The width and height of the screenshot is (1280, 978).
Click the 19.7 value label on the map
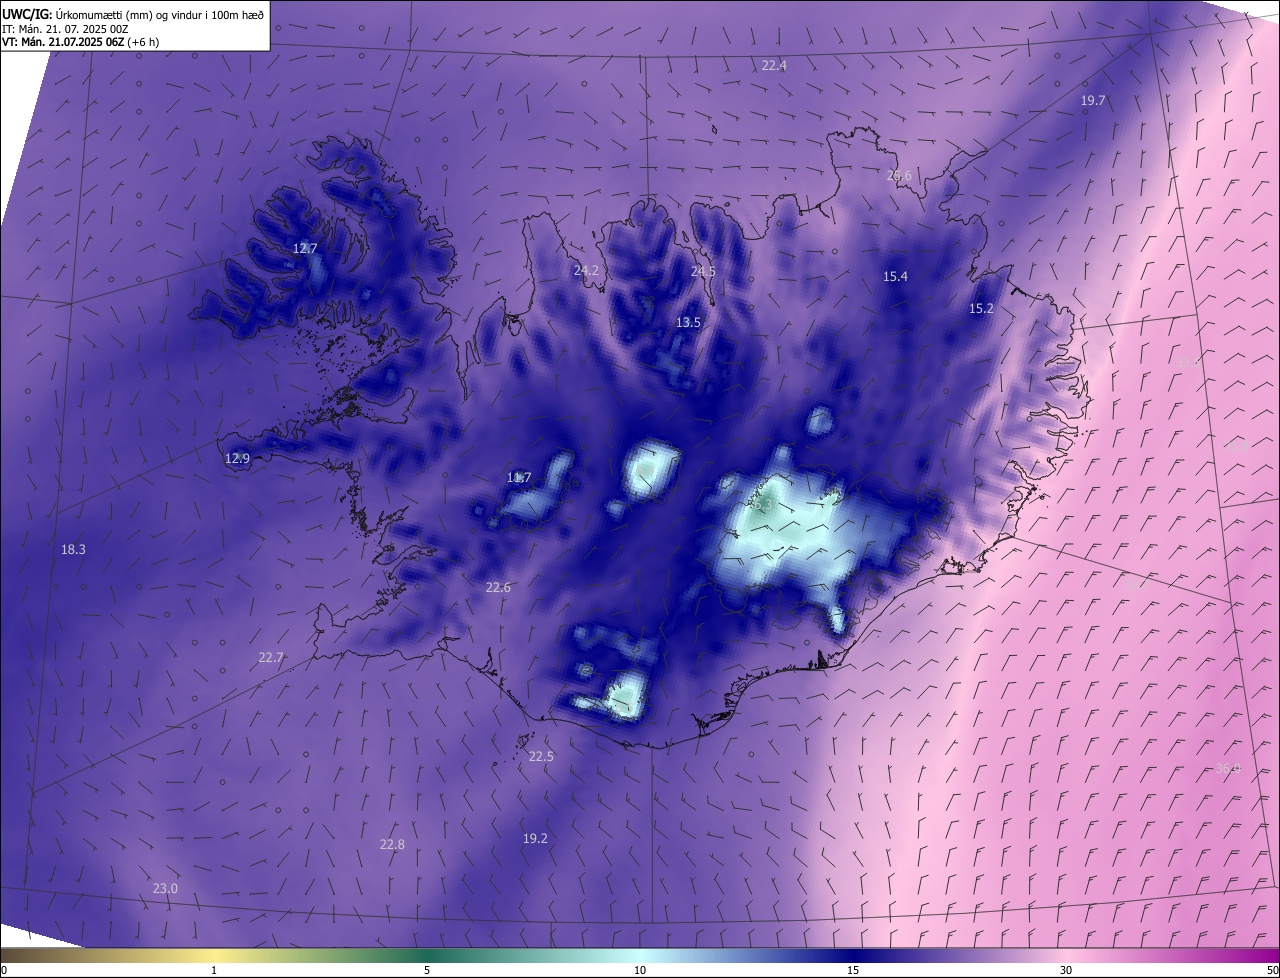pos(1093,100)
